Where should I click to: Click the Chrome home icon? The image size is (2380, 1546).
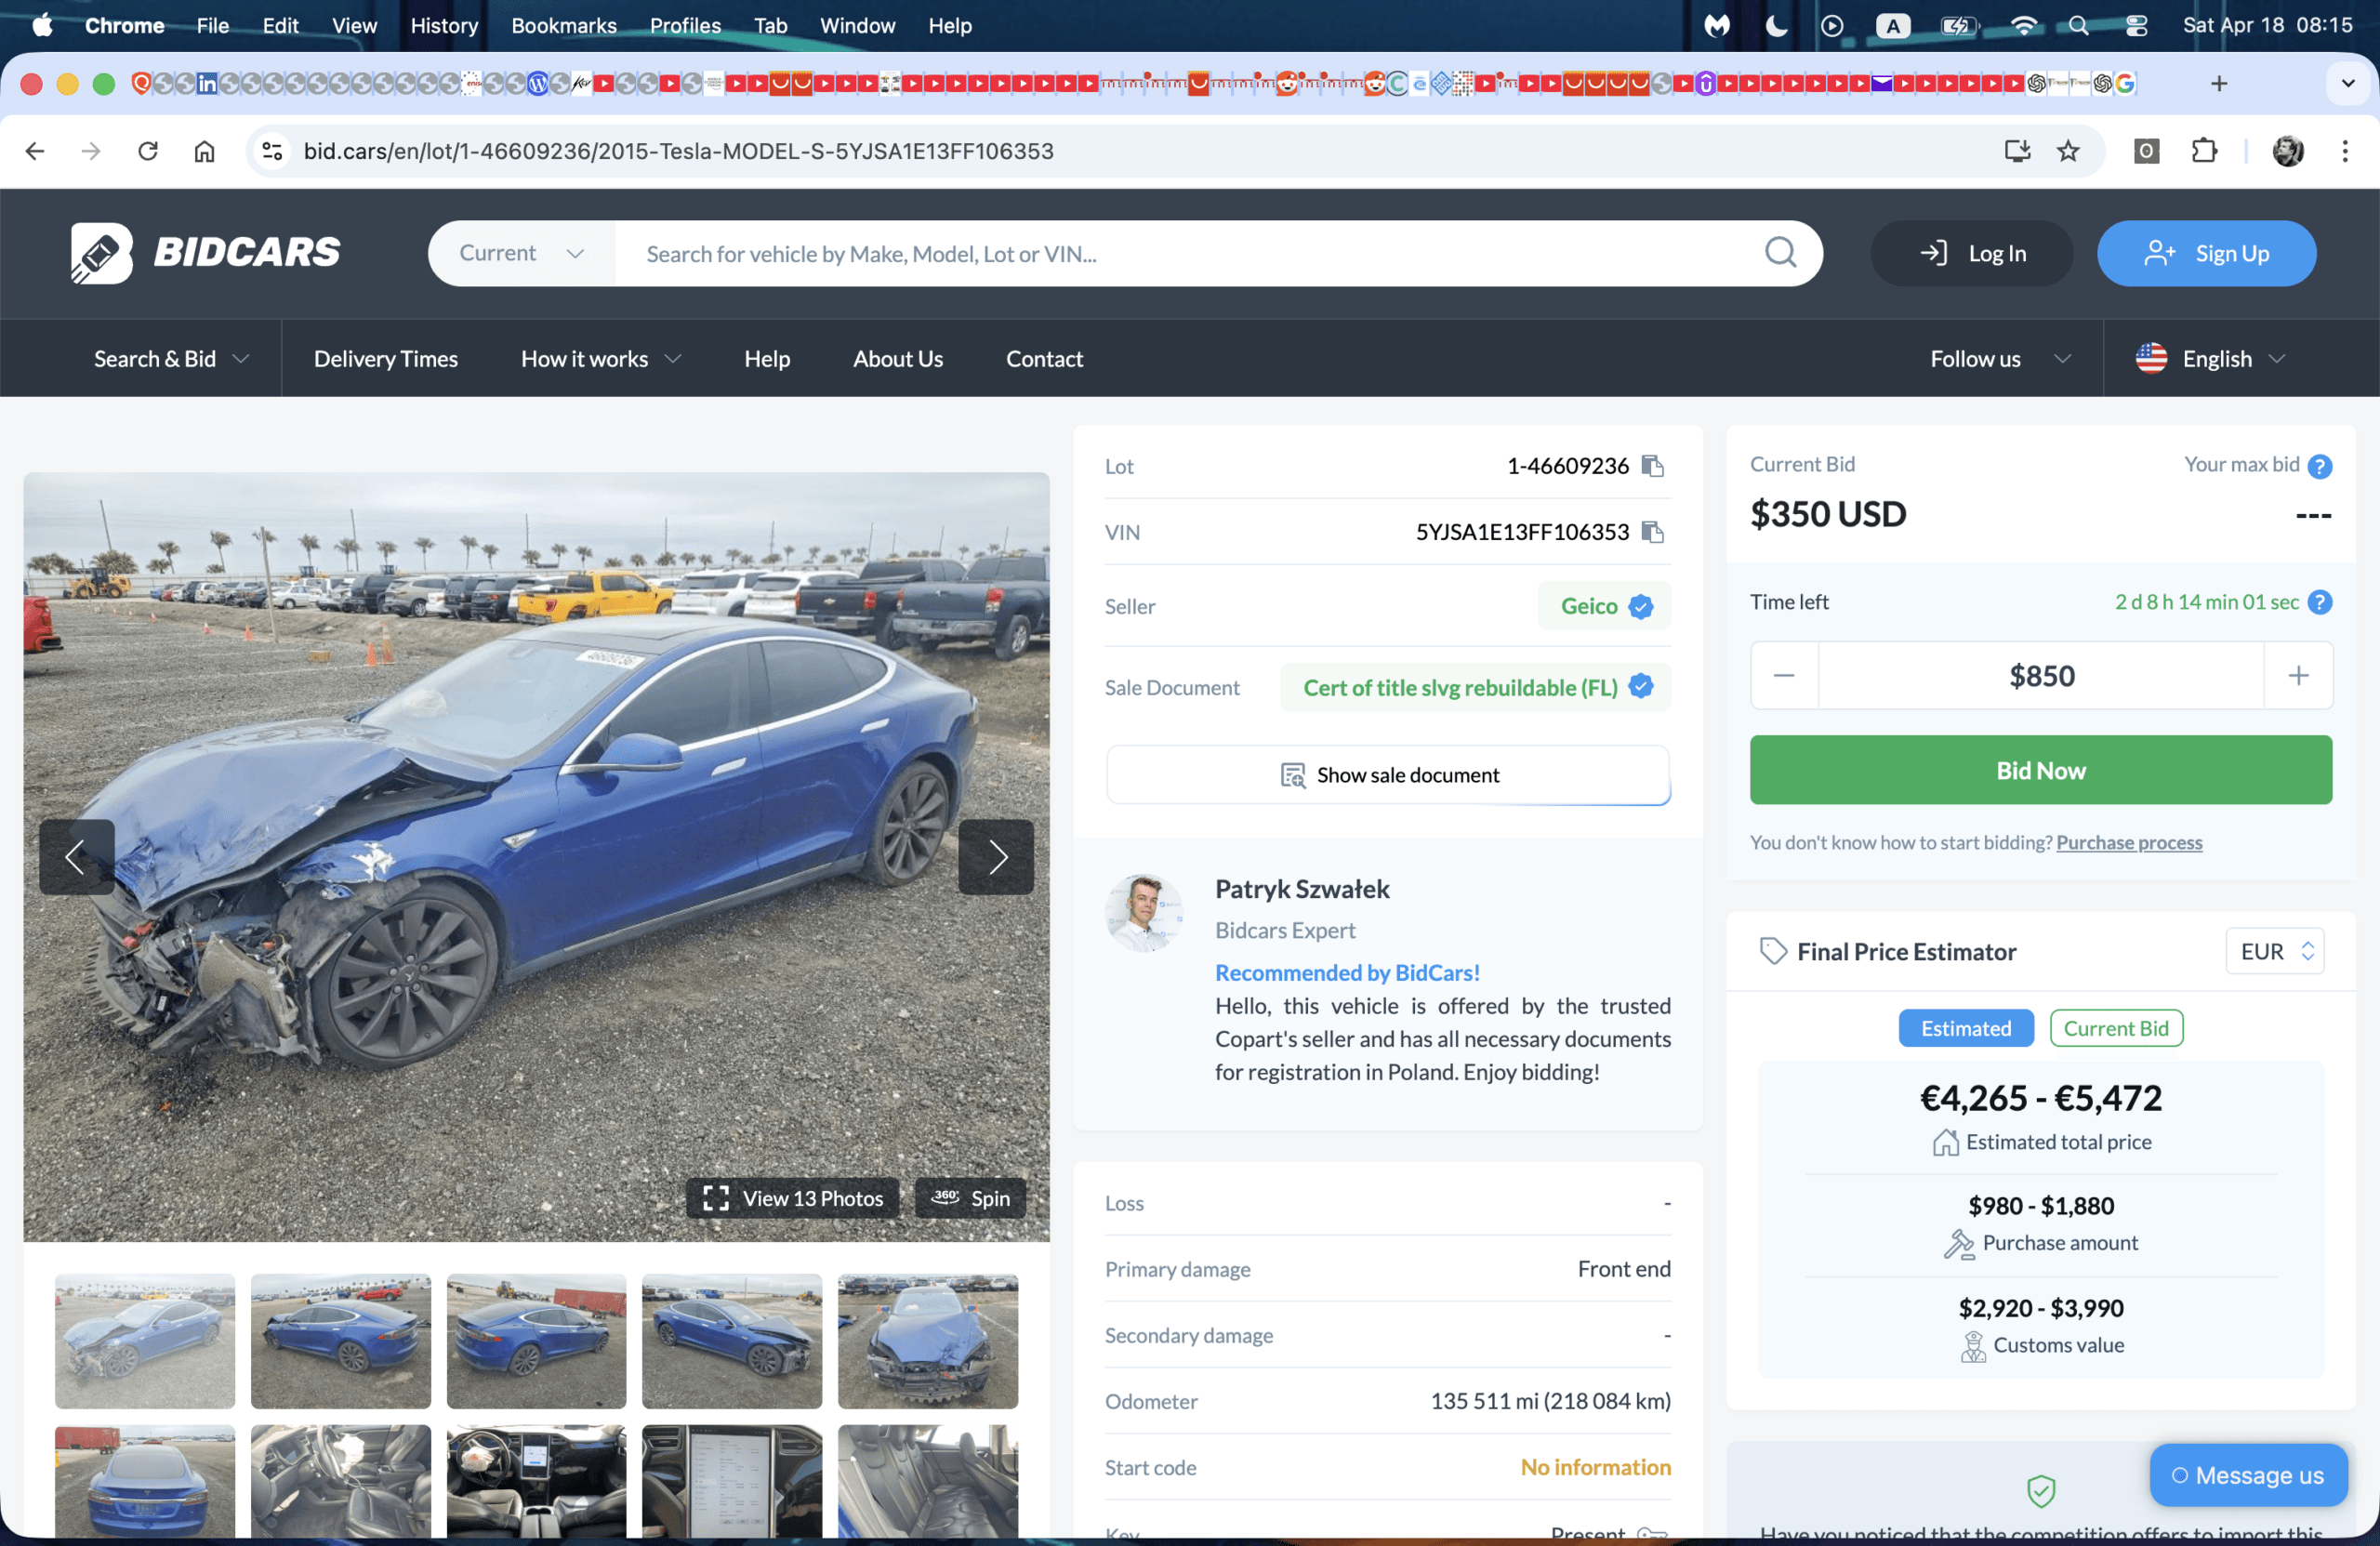(204, 151)
